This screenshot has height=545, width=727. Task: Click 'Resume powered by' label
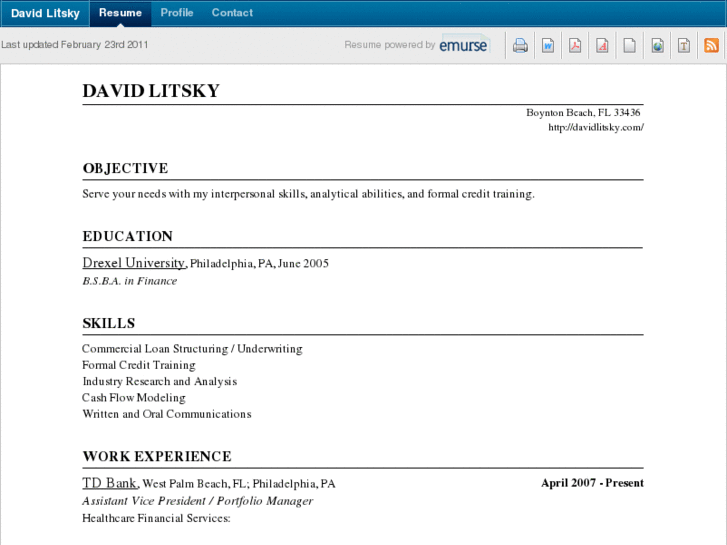[389, 45]
